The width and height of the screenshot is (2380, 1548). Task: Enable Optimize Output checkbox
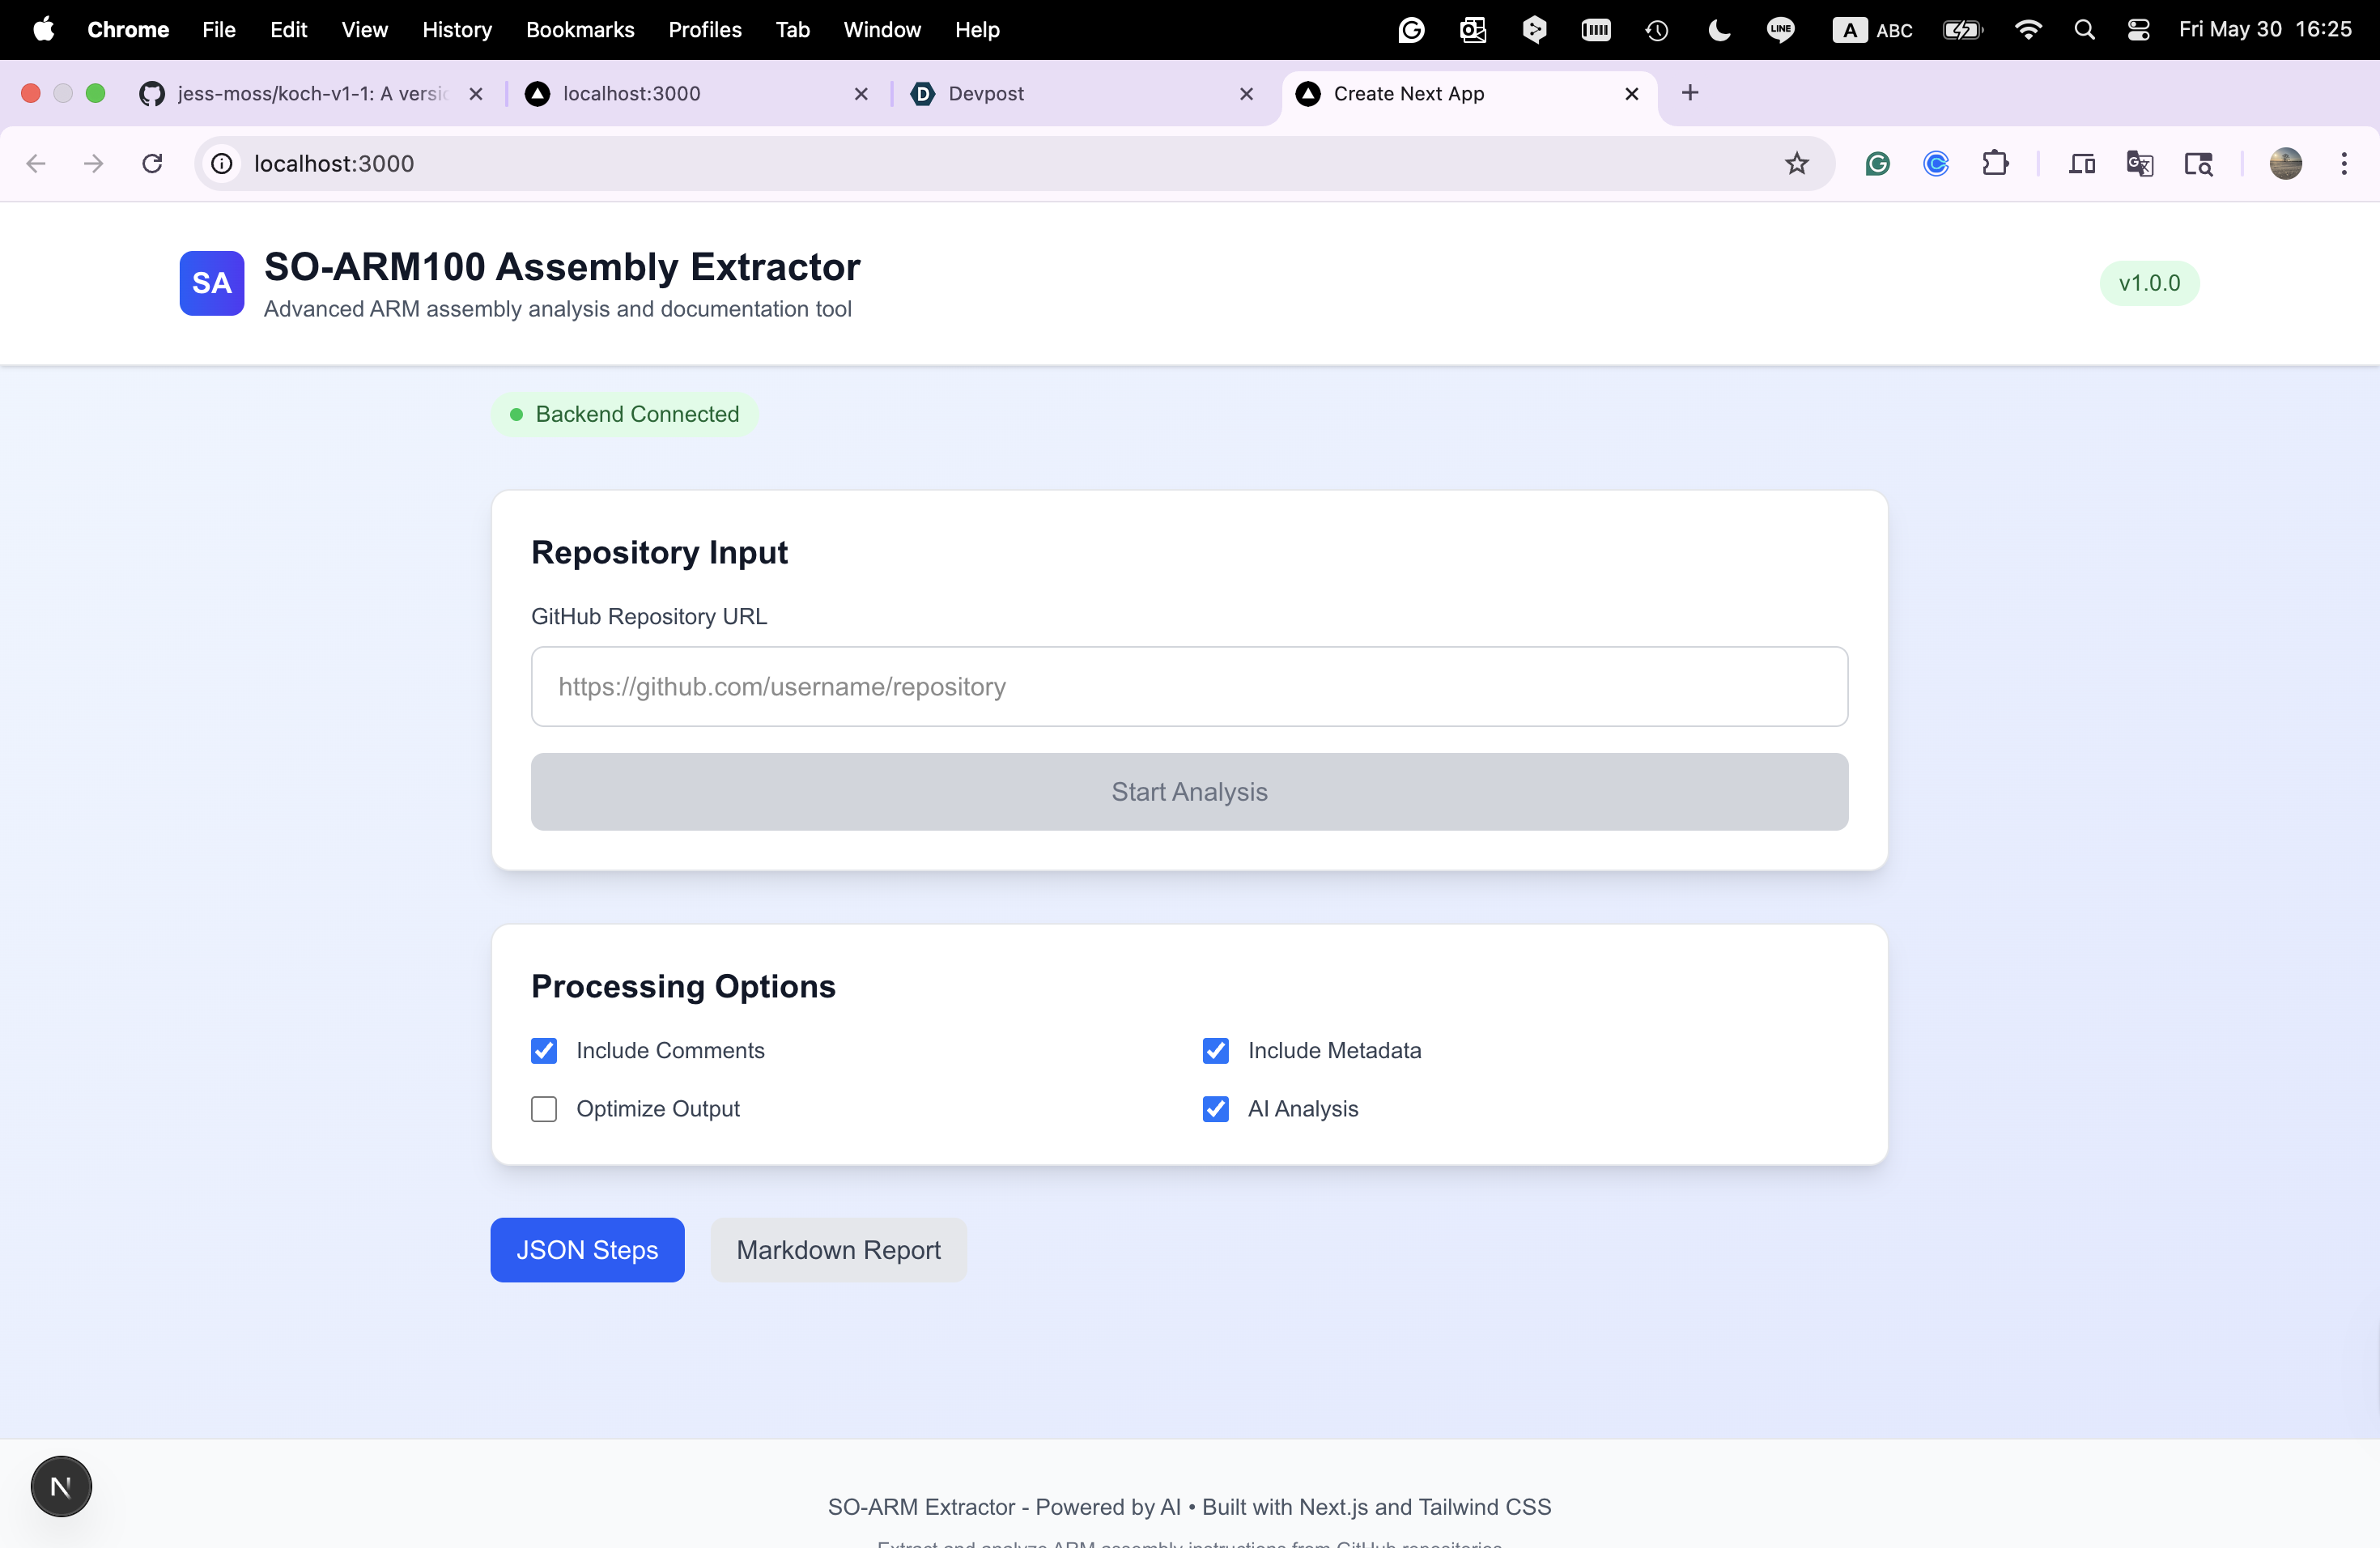point(544,1109)
